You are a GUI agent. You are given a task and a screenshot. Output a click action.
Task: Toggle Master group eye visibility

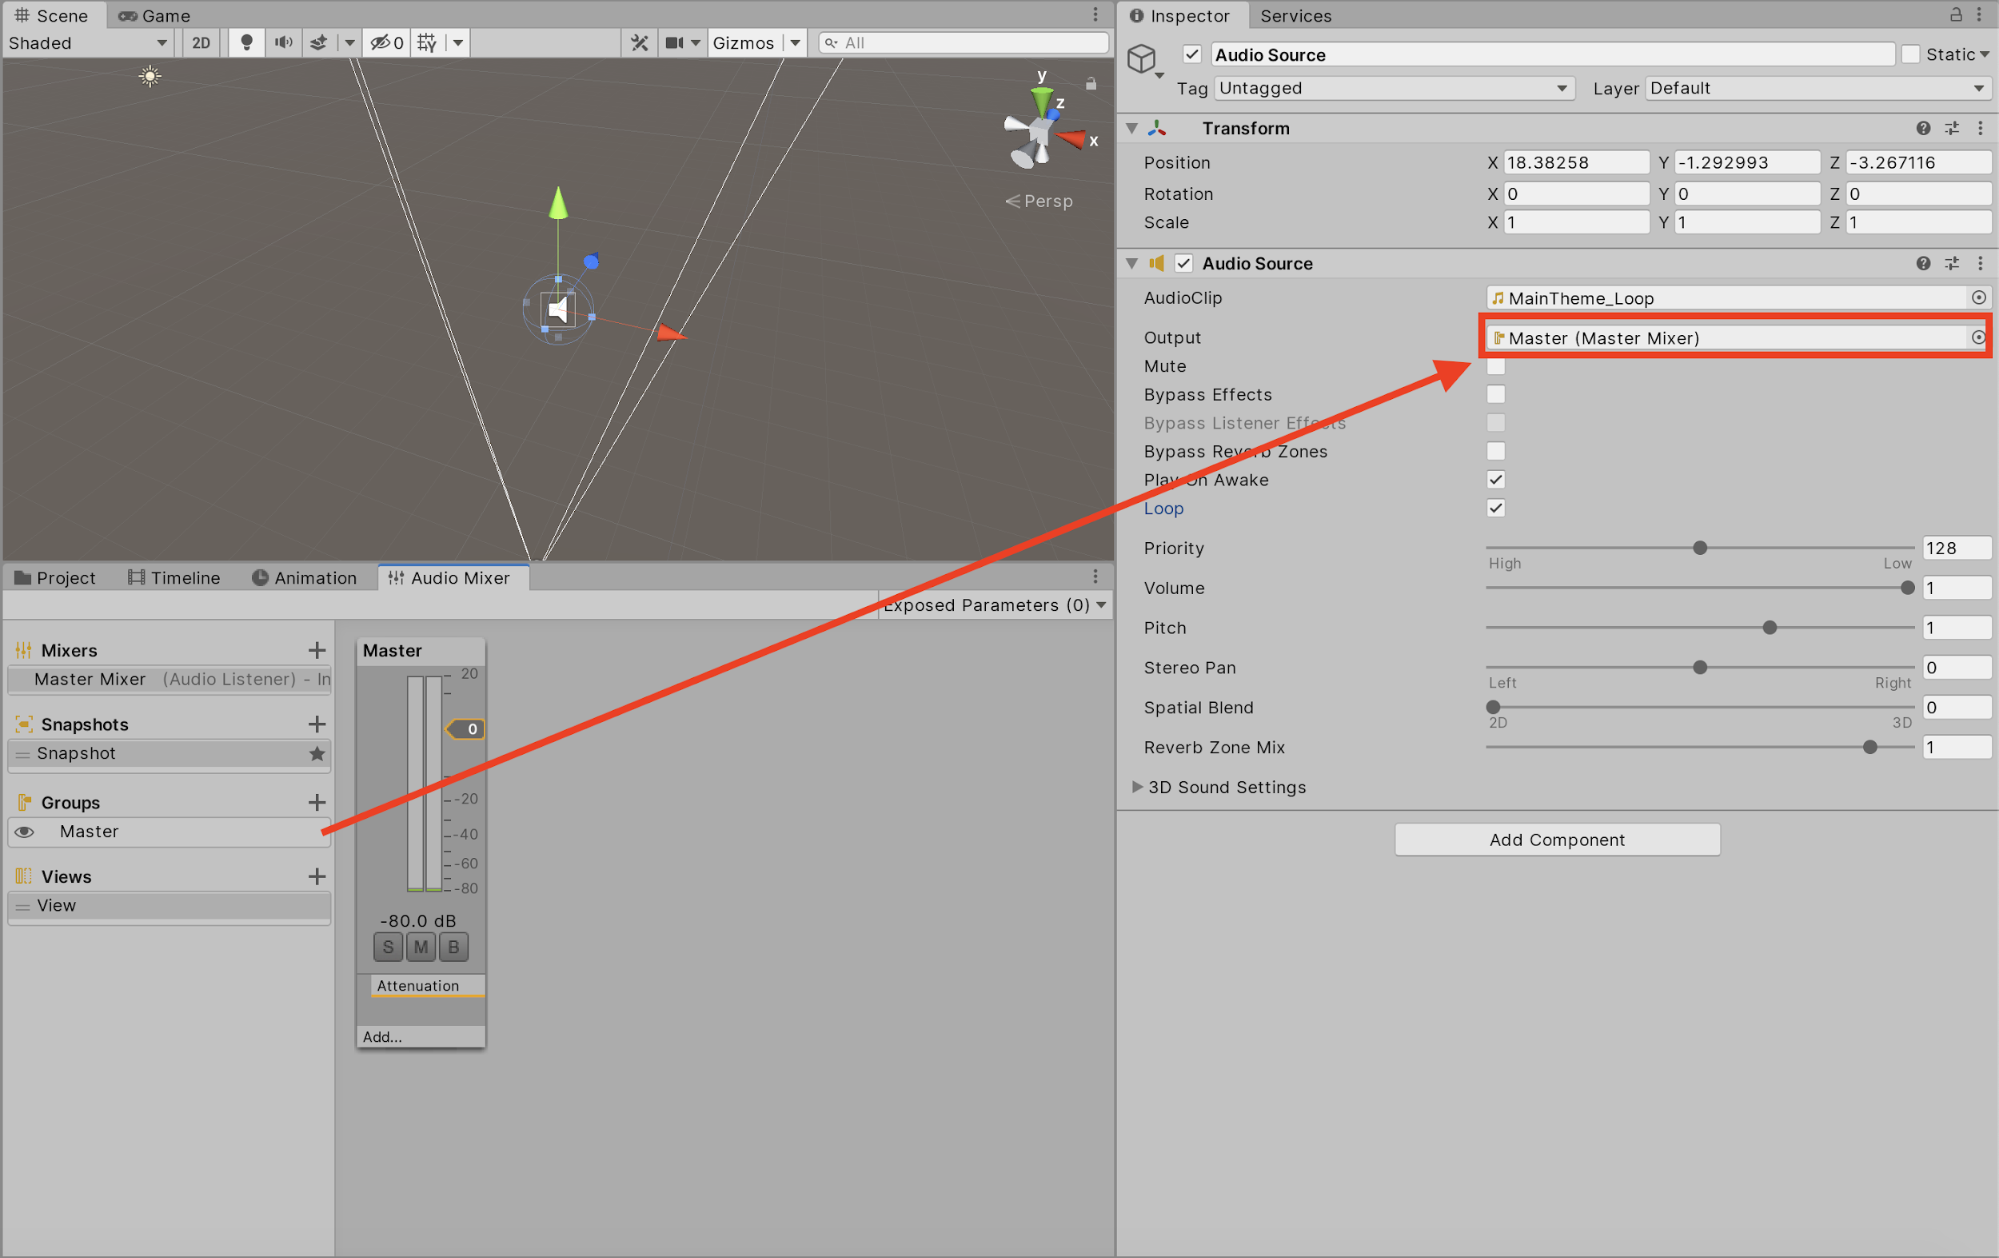point(25,832)
